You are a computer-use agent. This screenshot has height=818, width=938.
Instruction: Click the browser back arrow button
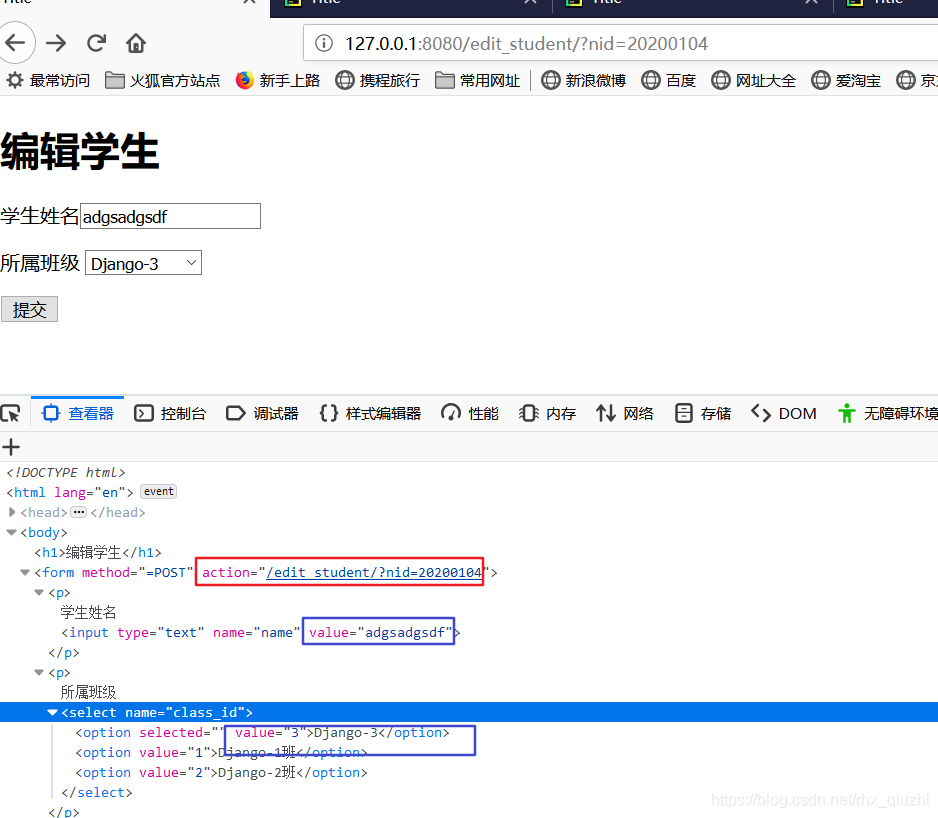click(x=16, y=43)
